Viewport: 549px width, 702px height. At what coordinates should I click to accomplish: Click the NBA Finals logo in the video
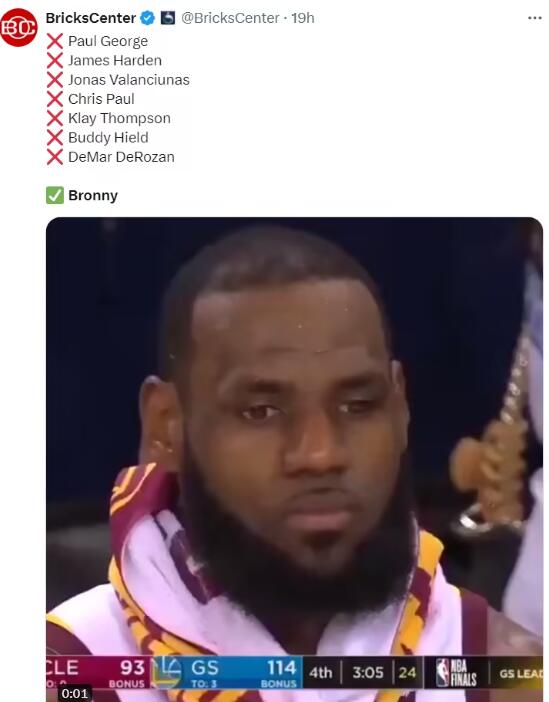pyautogui.click(x=456, y=672)
